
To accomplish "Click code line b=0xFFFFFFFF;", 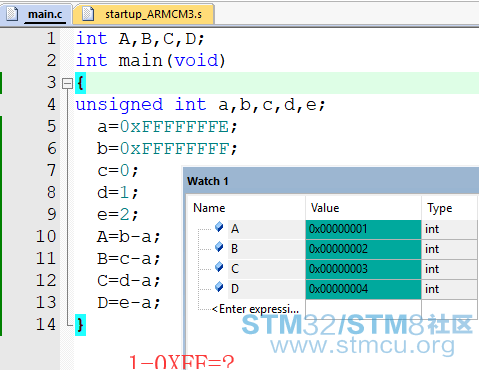I will tap(167, 149).
